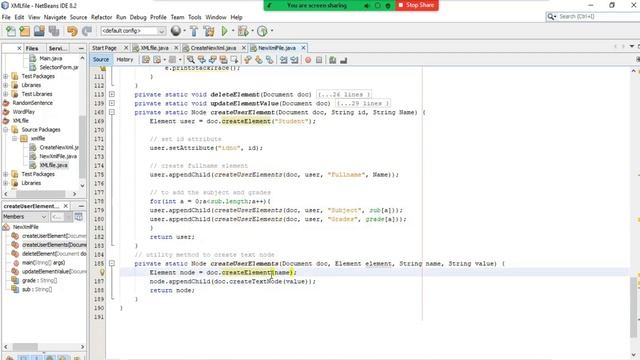Expand the folded deleteElement method on line 113
The image size is (640, 360).
point(112,94)
